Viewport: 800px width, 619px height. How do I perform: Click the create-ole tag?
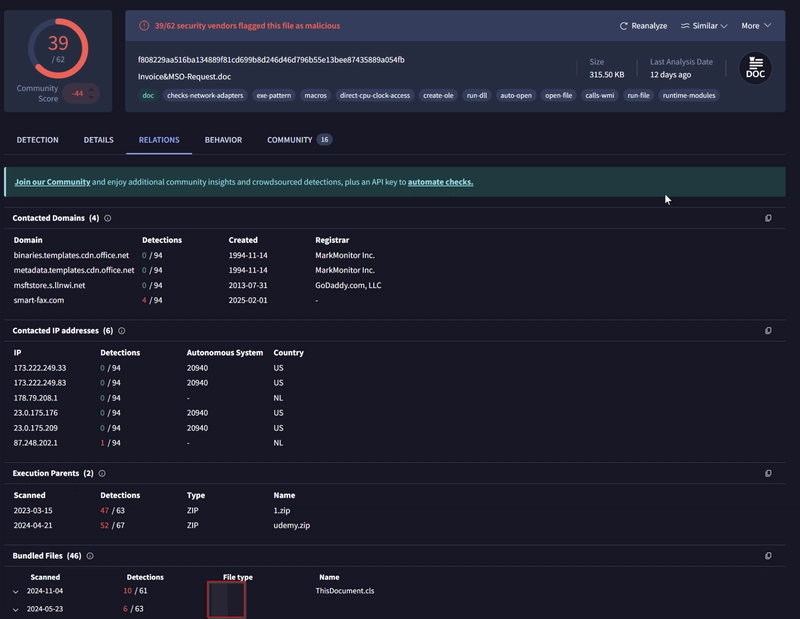tap(438, 95)
